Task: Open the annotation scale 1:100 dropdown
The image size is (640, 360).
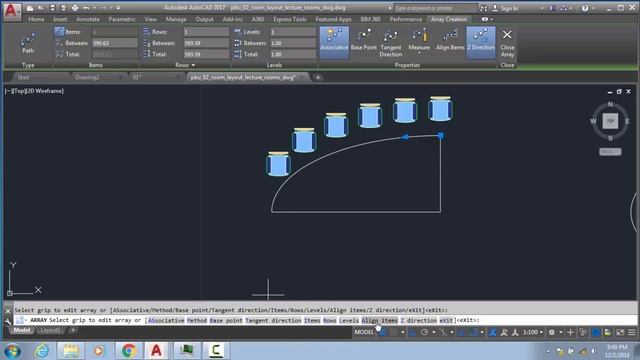Action: 533,332
